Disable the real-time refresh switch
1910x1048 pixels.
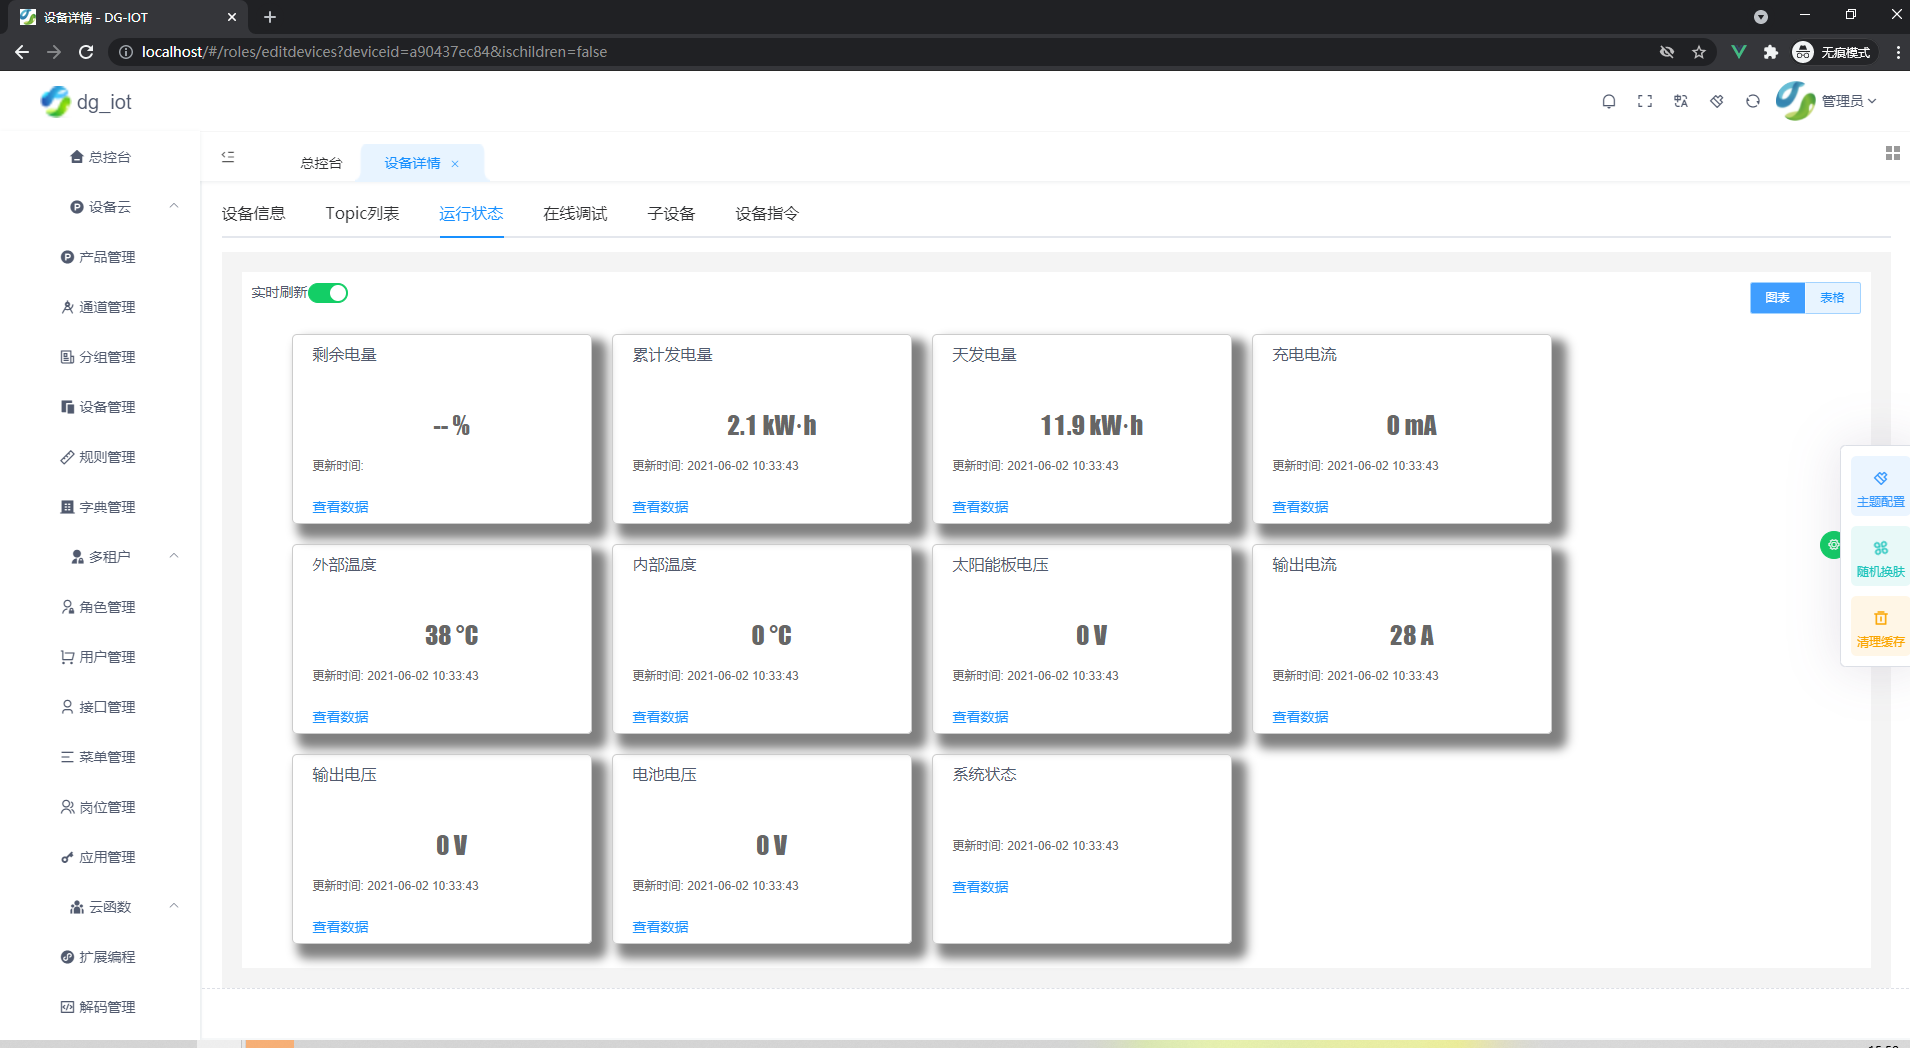click(328, 293)
